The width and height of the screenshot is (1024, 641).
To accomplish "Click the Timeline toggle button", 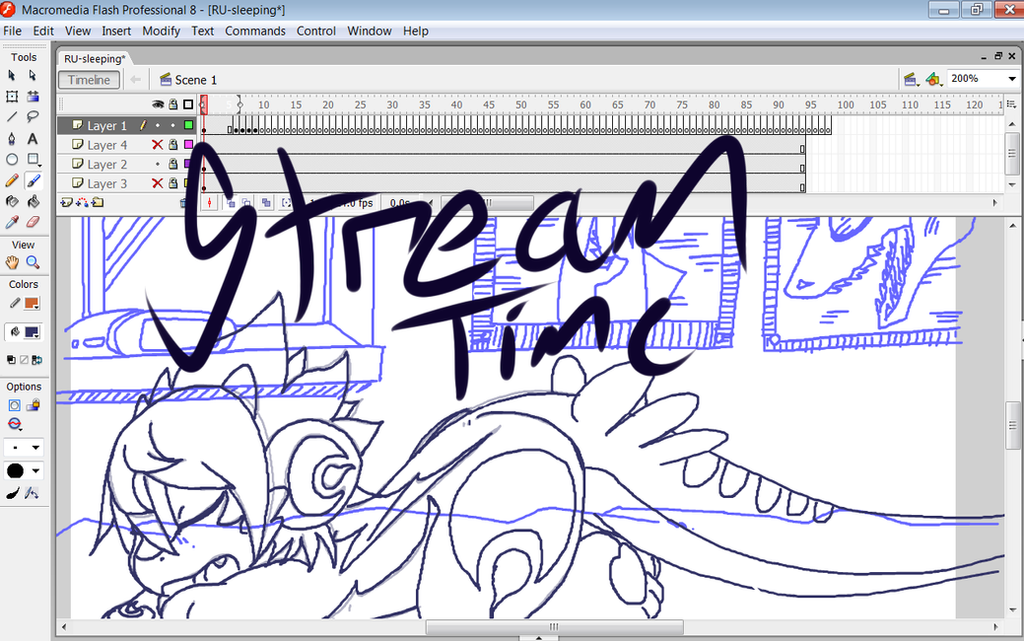I will click(x=89, y=80).
